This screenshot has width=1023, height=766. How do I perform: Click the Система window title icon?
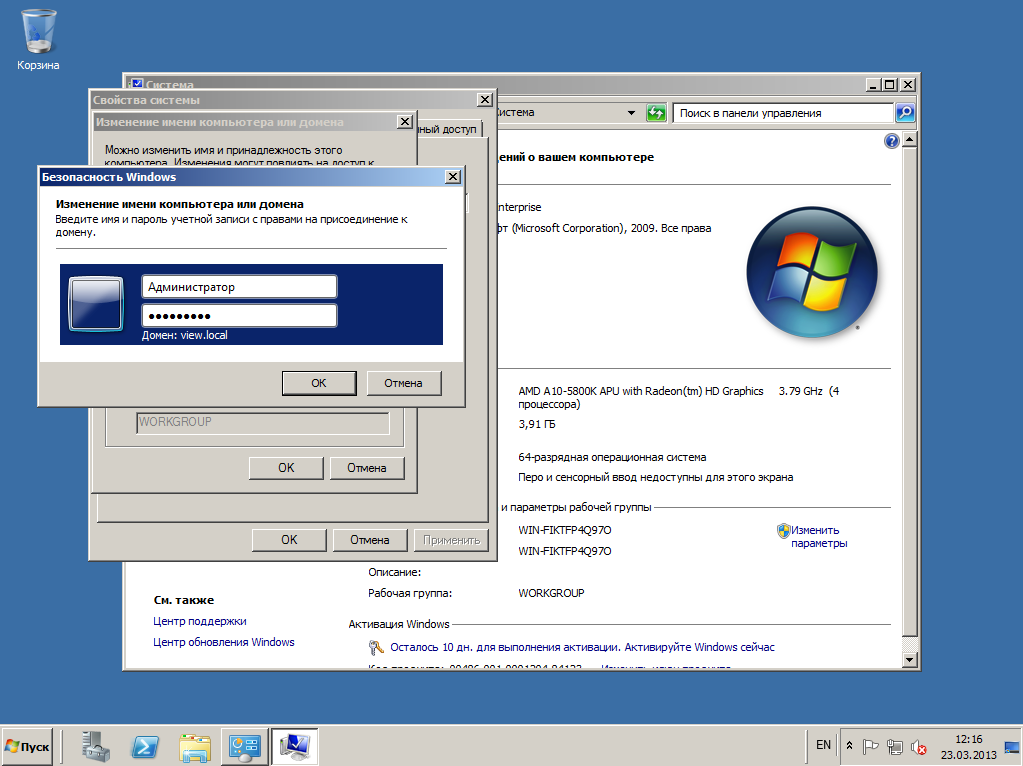136,84
